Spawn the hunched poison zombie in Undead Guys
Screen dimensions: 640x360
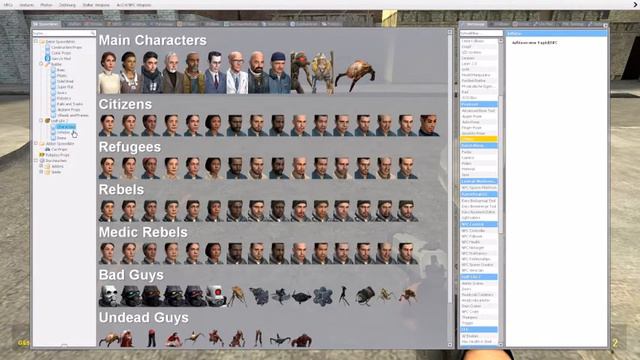point(302,340)
